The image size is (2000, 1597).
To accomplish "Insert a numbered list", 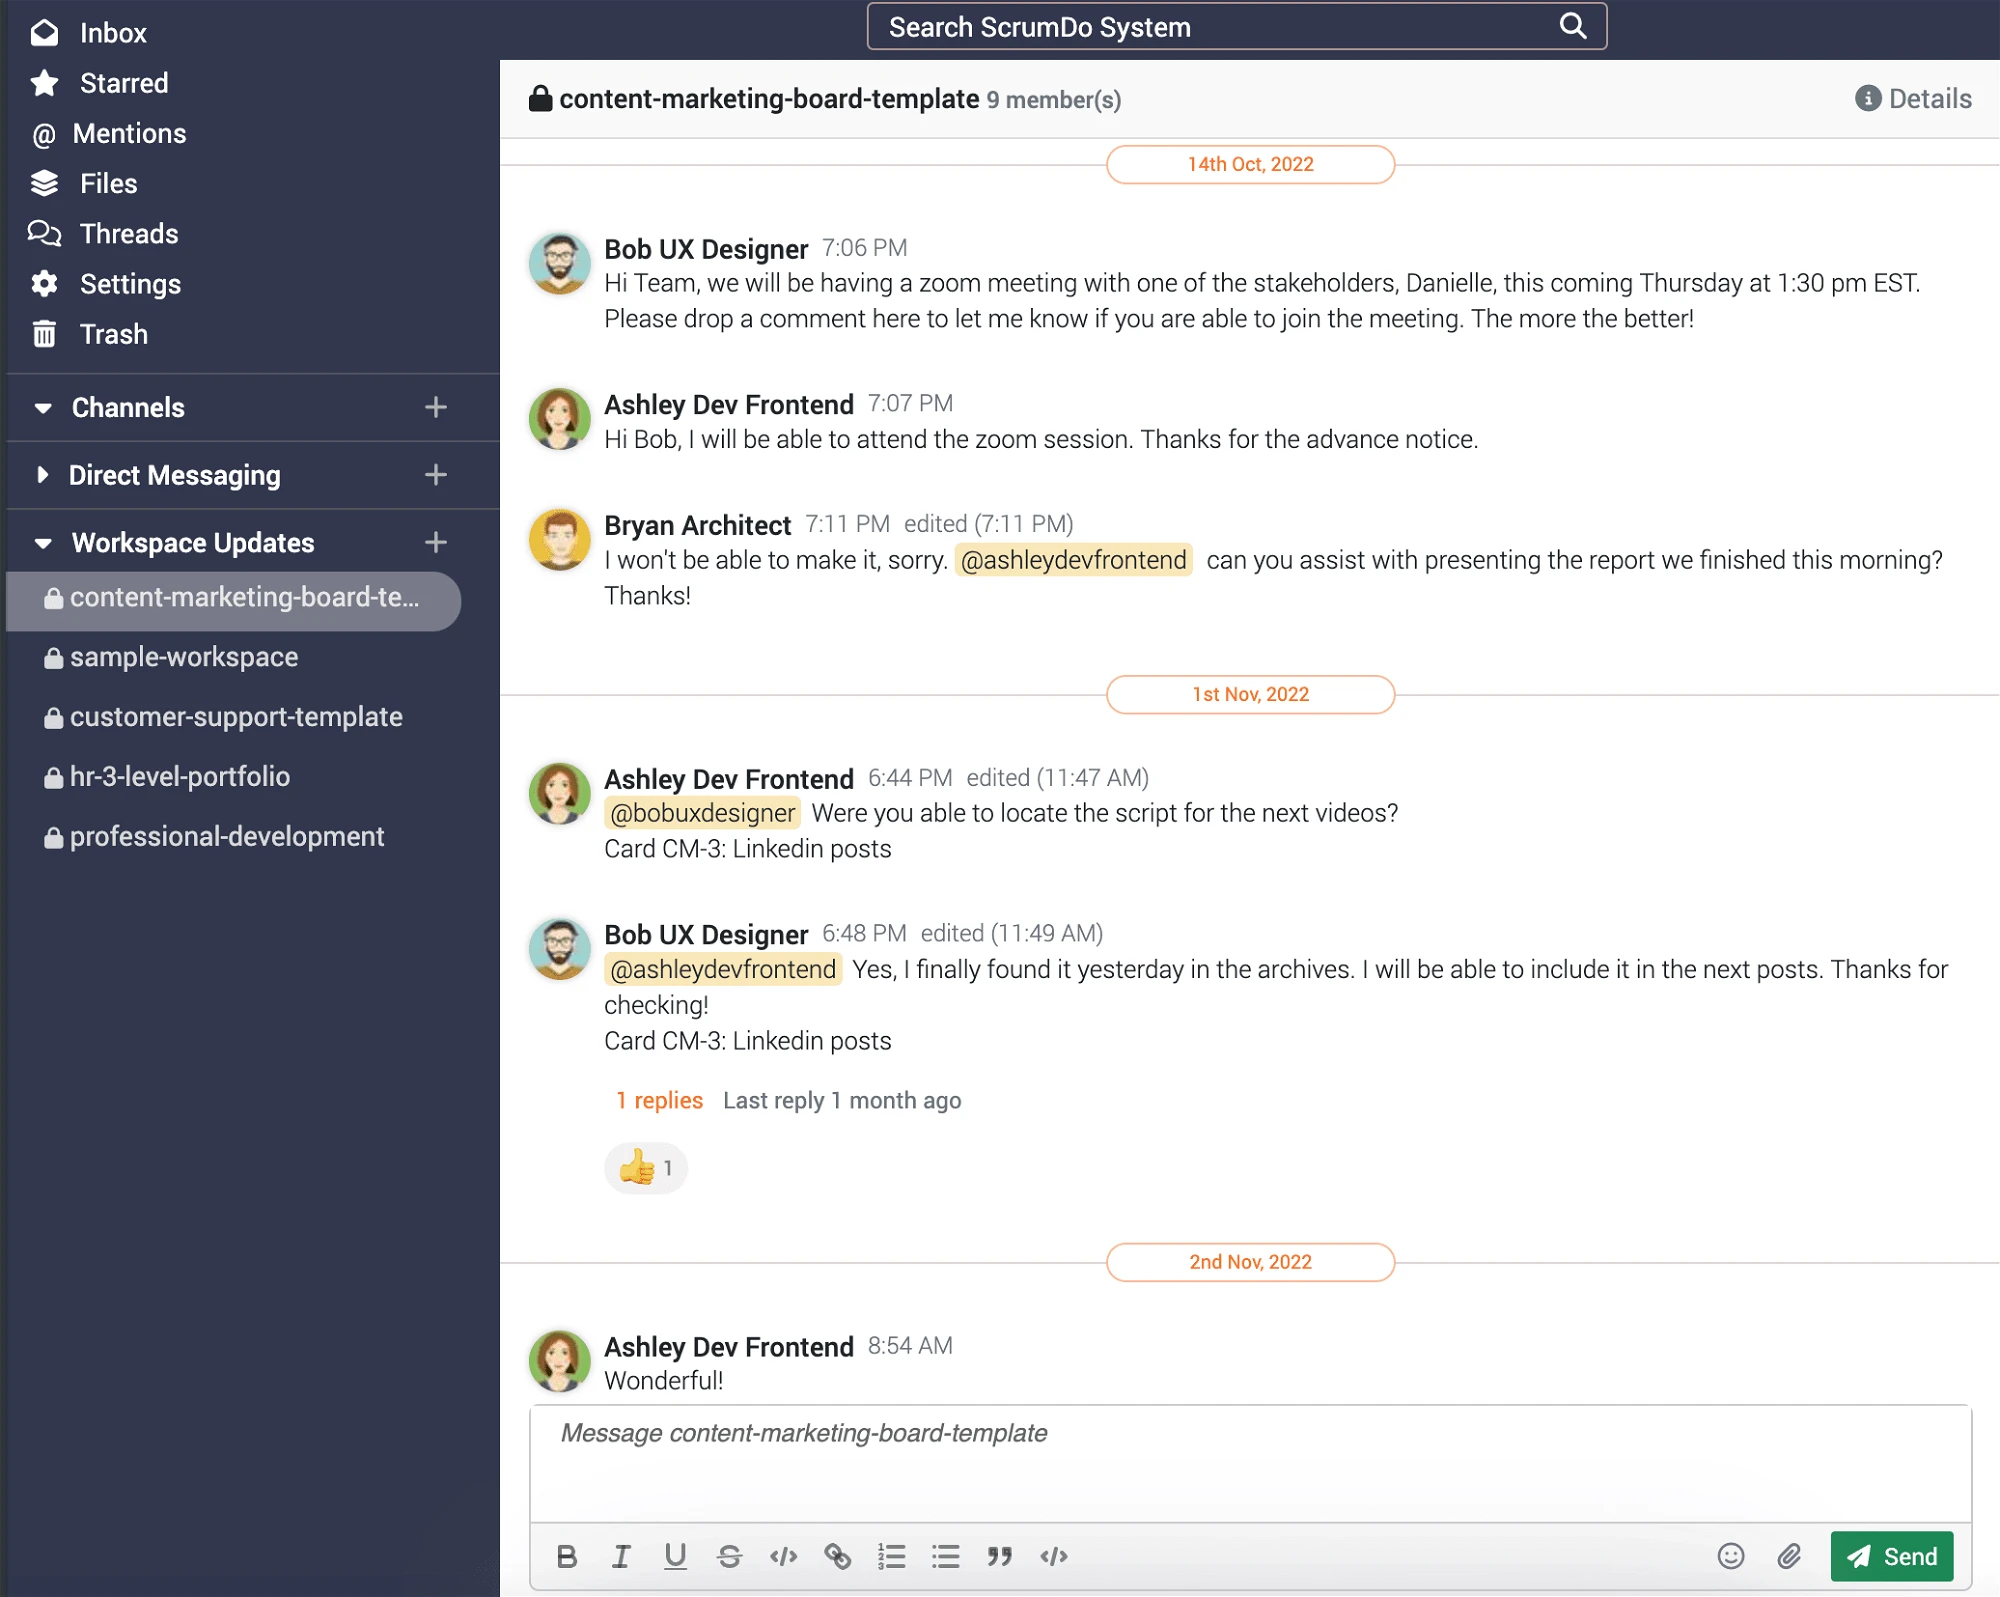I will point(891,1556).
